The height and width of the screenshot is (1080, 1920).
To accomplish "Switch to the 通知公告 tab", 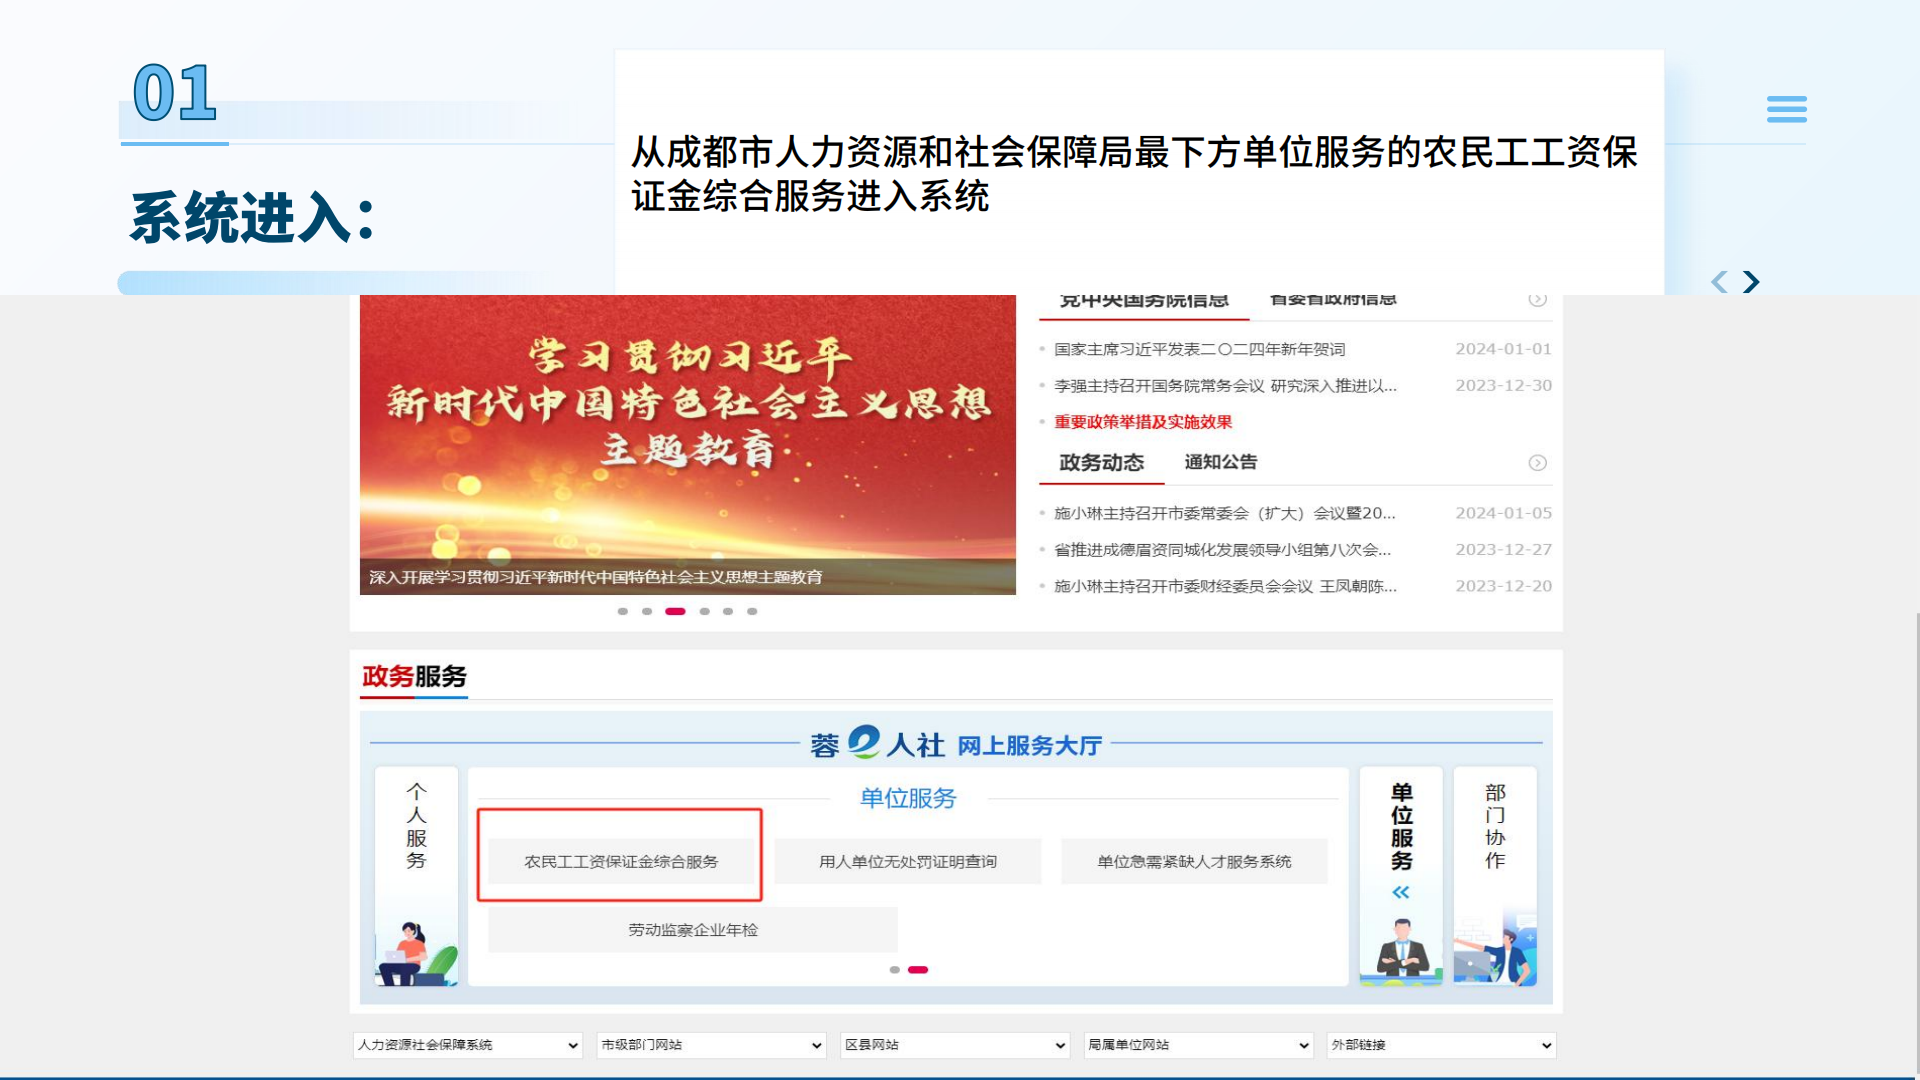I will [x=1220, y=462].
